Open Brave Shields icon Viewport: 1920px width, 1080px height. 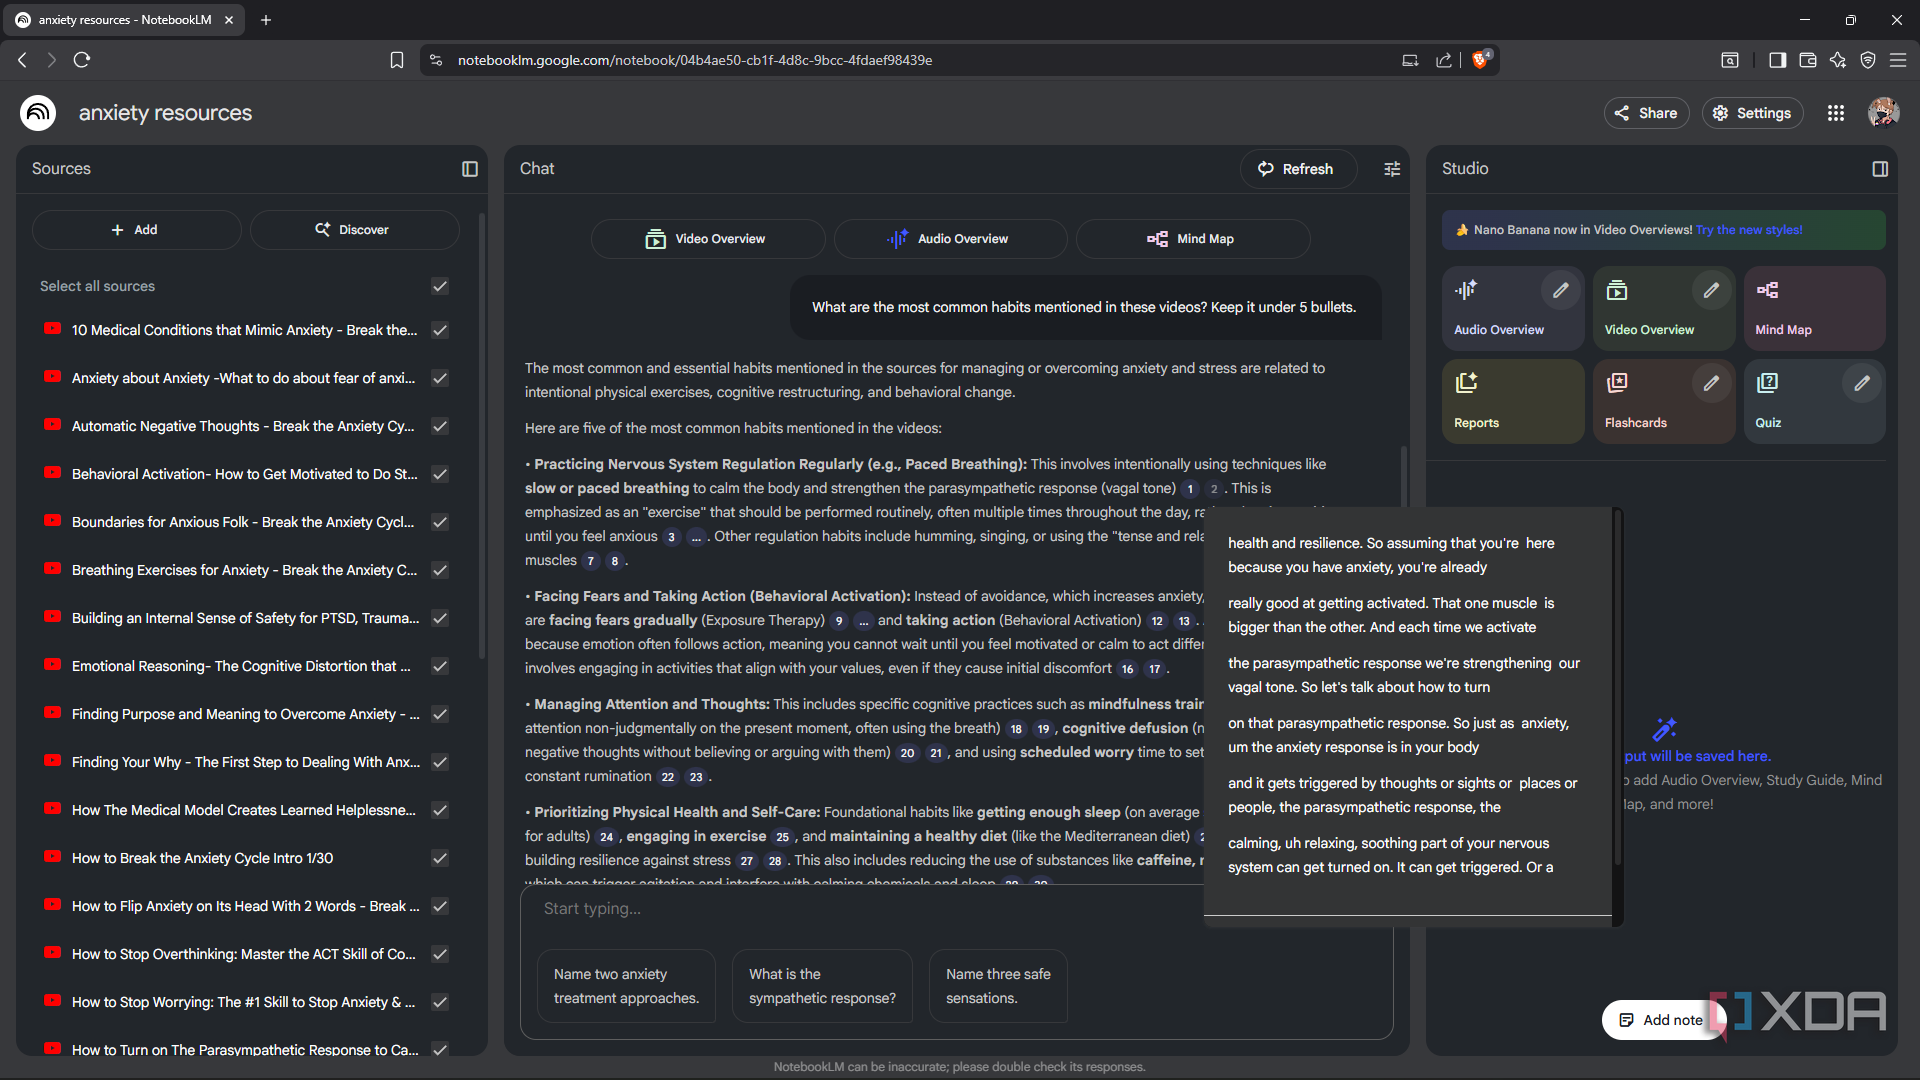1481,59
